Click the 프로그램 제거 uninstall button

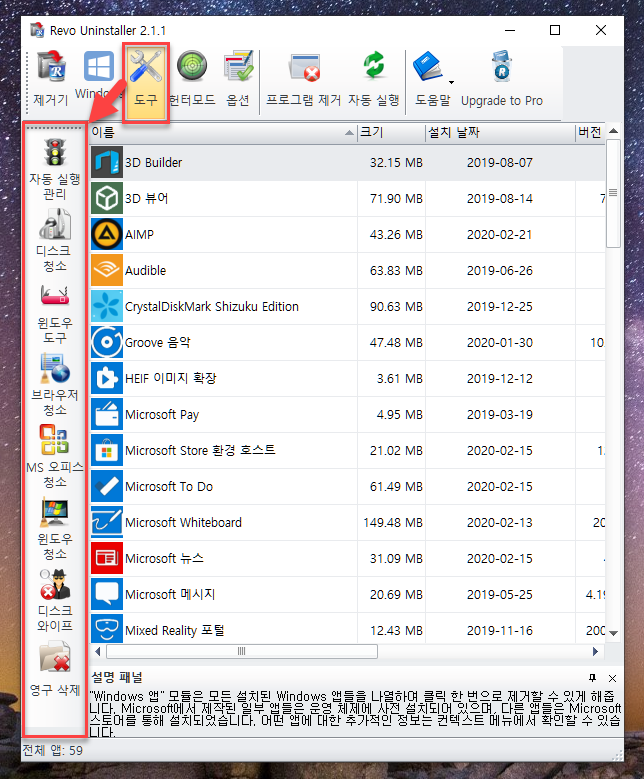point(304,79)
